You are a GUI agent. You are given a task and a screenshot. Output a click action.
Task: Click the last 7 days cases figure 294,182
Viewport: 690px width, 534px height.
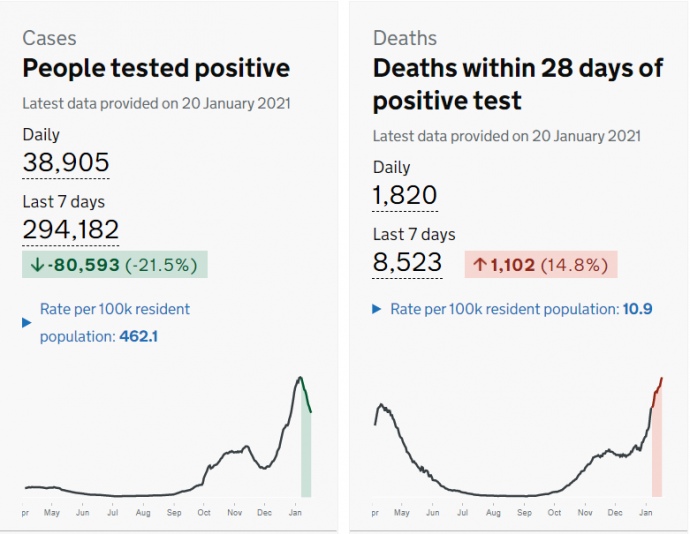[x=70, y=229]
